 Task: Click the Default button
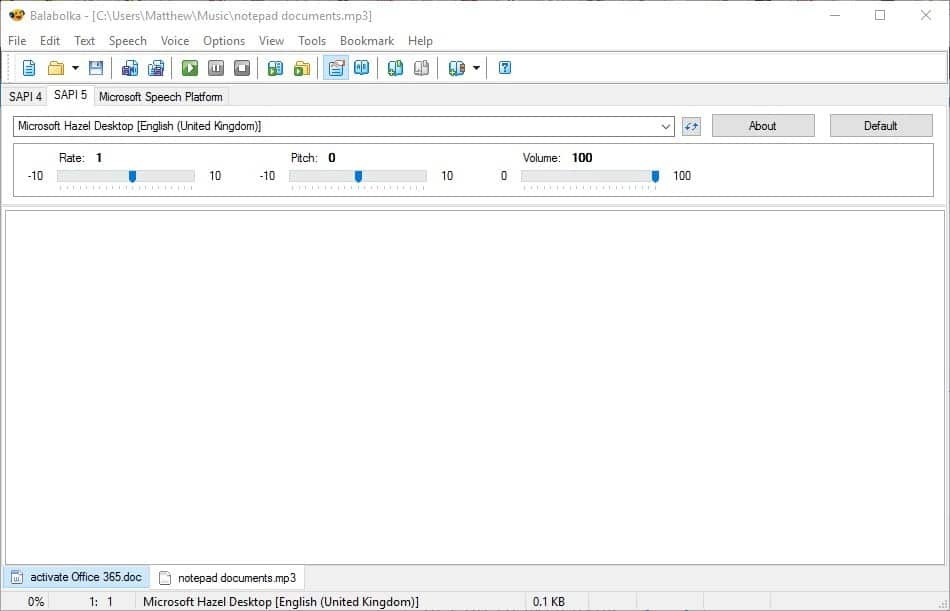point(881,125)
